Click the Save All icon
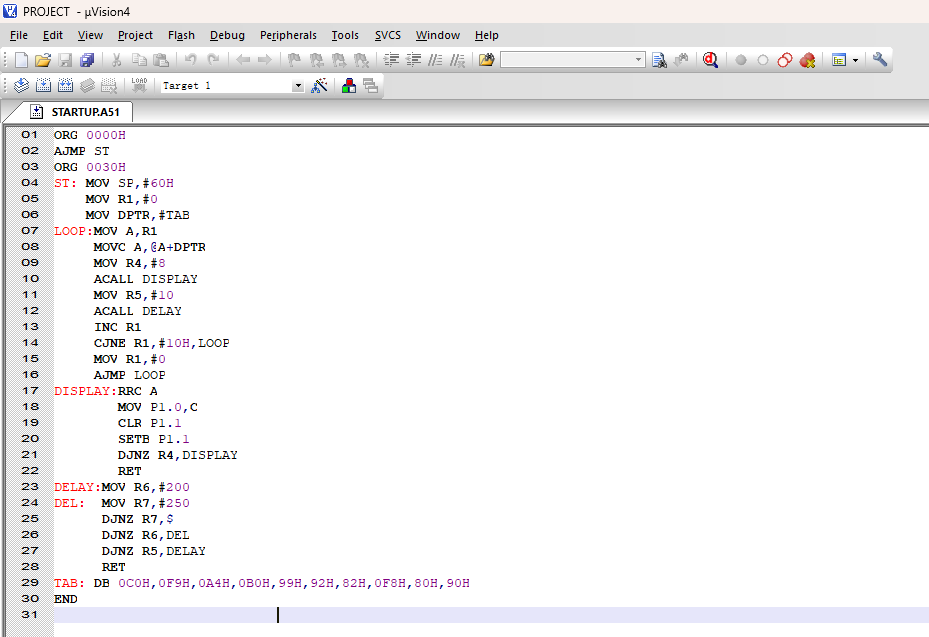The image size is (929, 637). (87, 60)
